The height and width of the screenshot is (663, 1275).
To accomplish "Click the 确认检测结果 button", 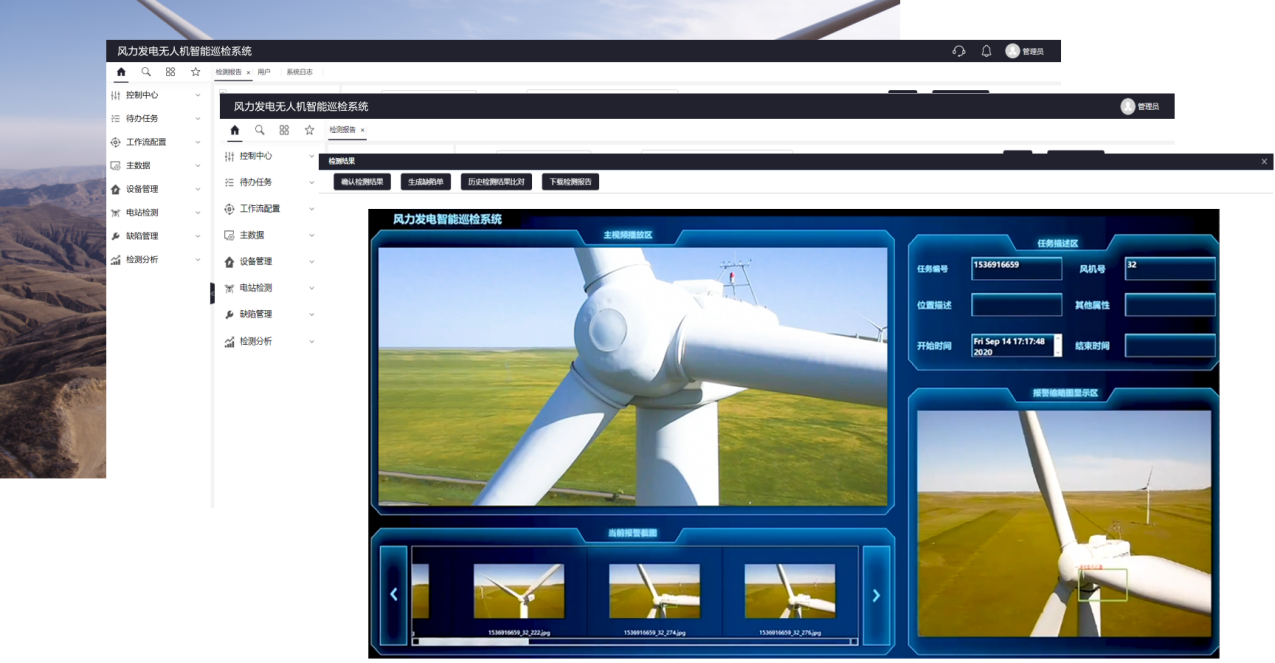I will [x=362, y=182].
